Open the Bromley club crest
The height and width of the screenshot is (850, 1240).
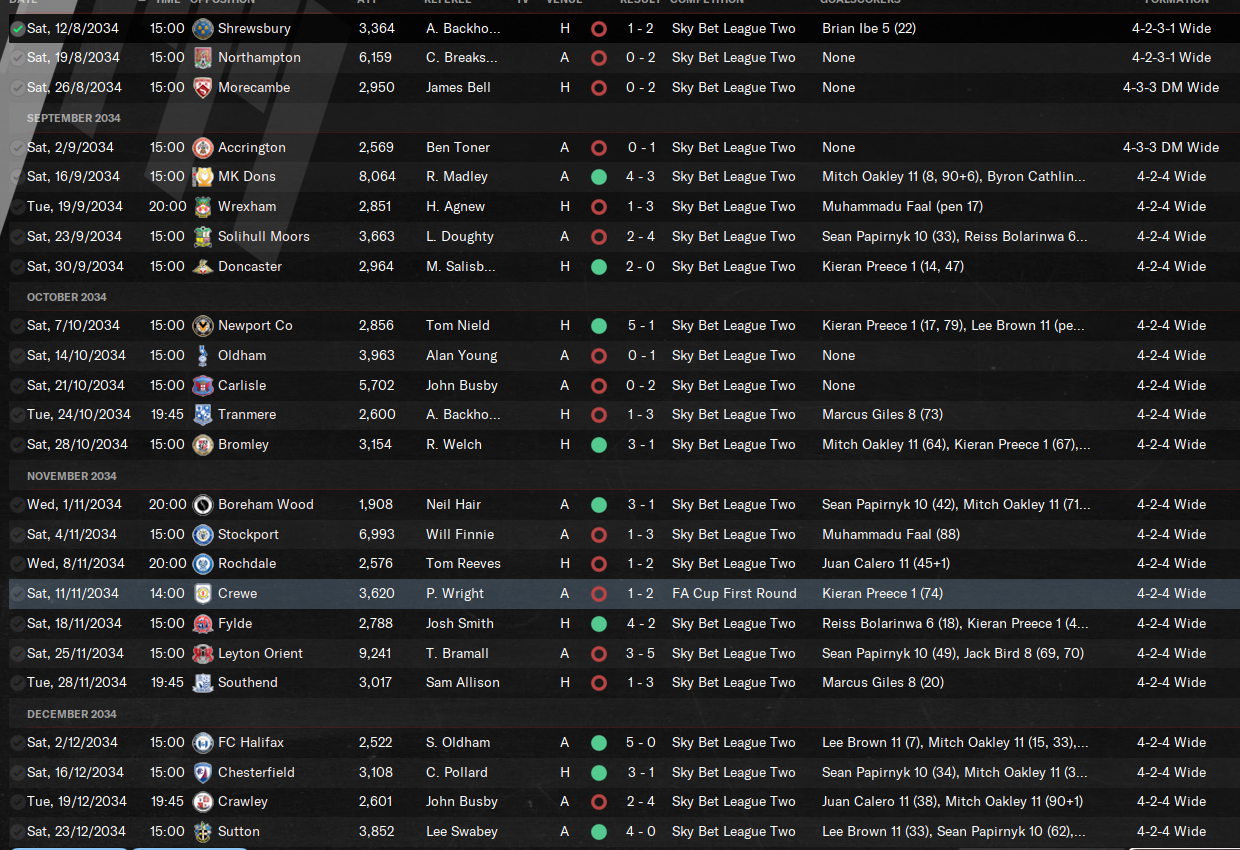click(x=203, y=445)
